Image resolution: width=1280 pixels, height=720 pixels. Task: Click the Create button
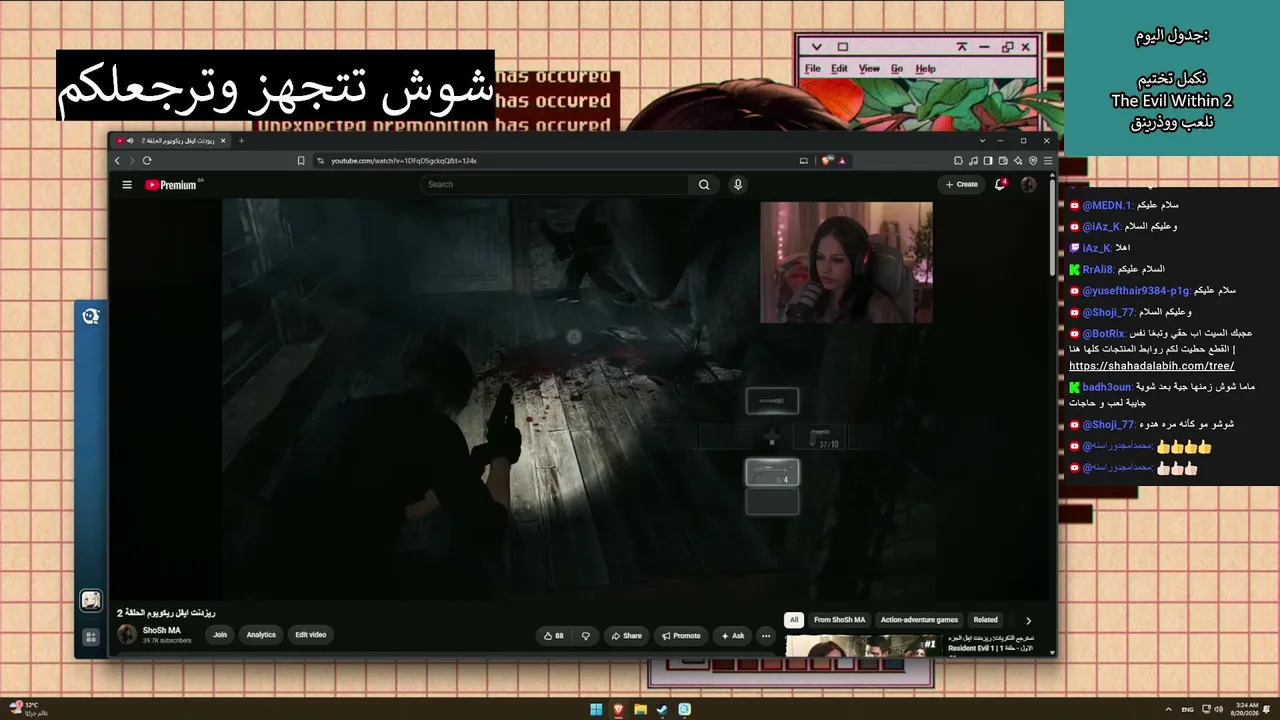962,184
